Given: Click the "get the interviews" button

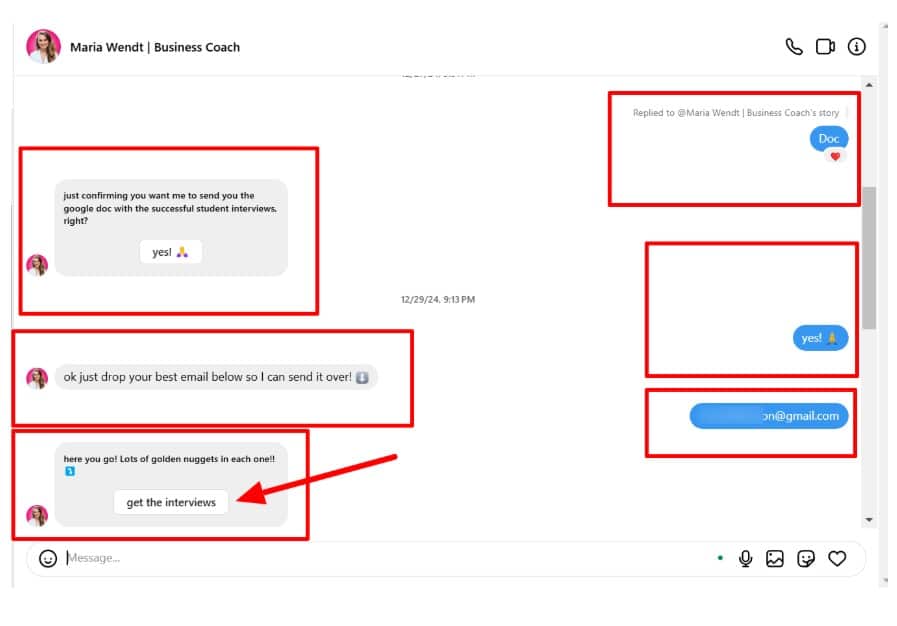Looking at the screenshot, I should (x=171, y=502).
